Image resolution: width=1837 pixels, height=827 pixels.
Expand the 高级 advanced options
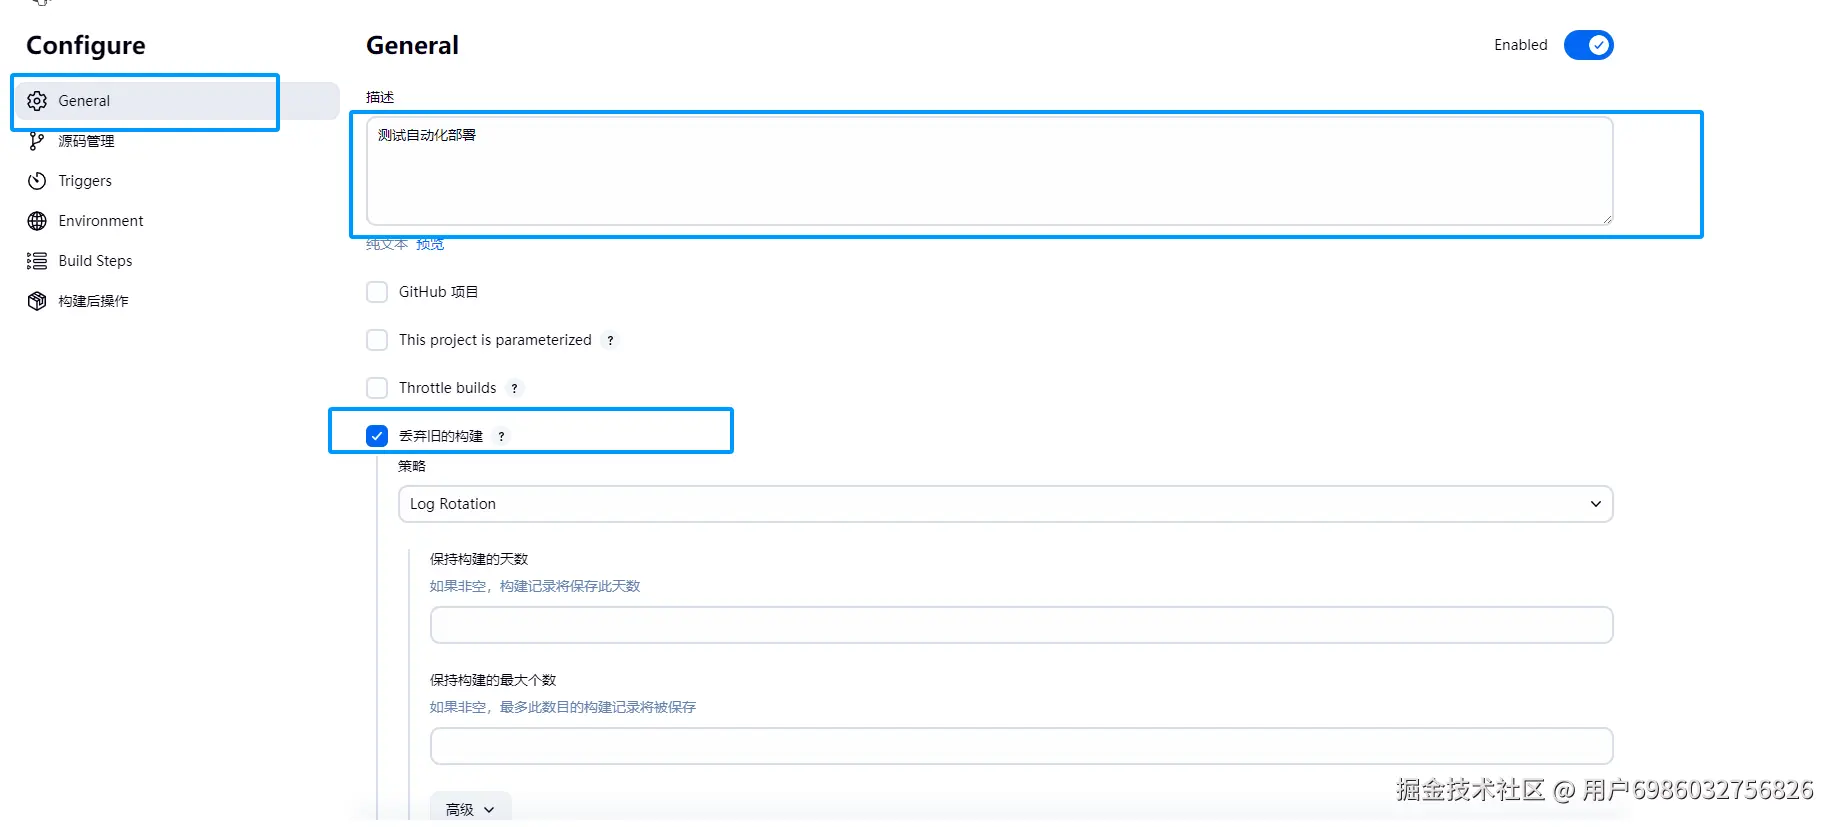(x=470, y=809)
